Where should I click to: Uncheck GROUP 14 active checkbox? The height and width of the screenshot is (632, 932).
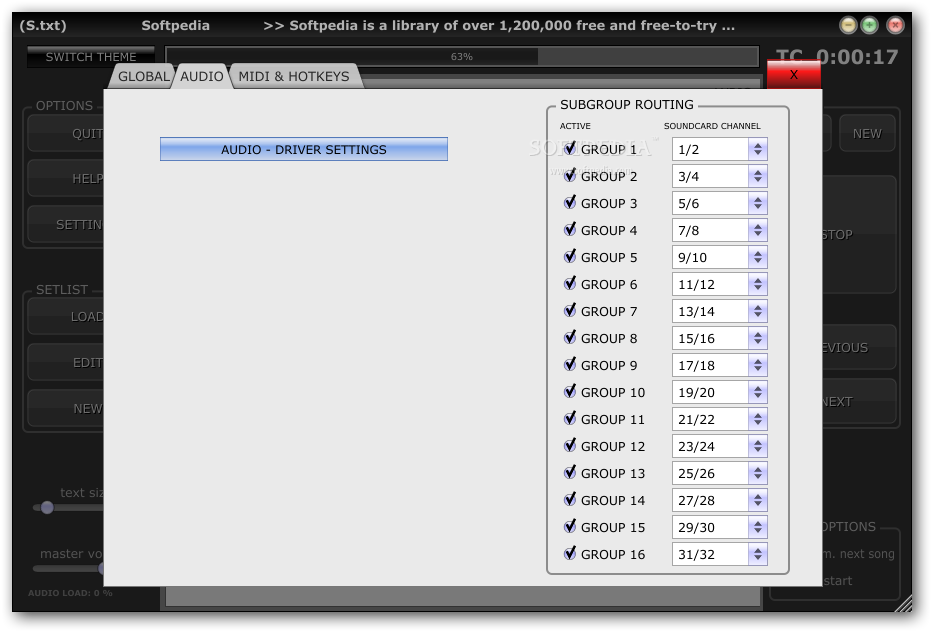(x=569, y=499)
